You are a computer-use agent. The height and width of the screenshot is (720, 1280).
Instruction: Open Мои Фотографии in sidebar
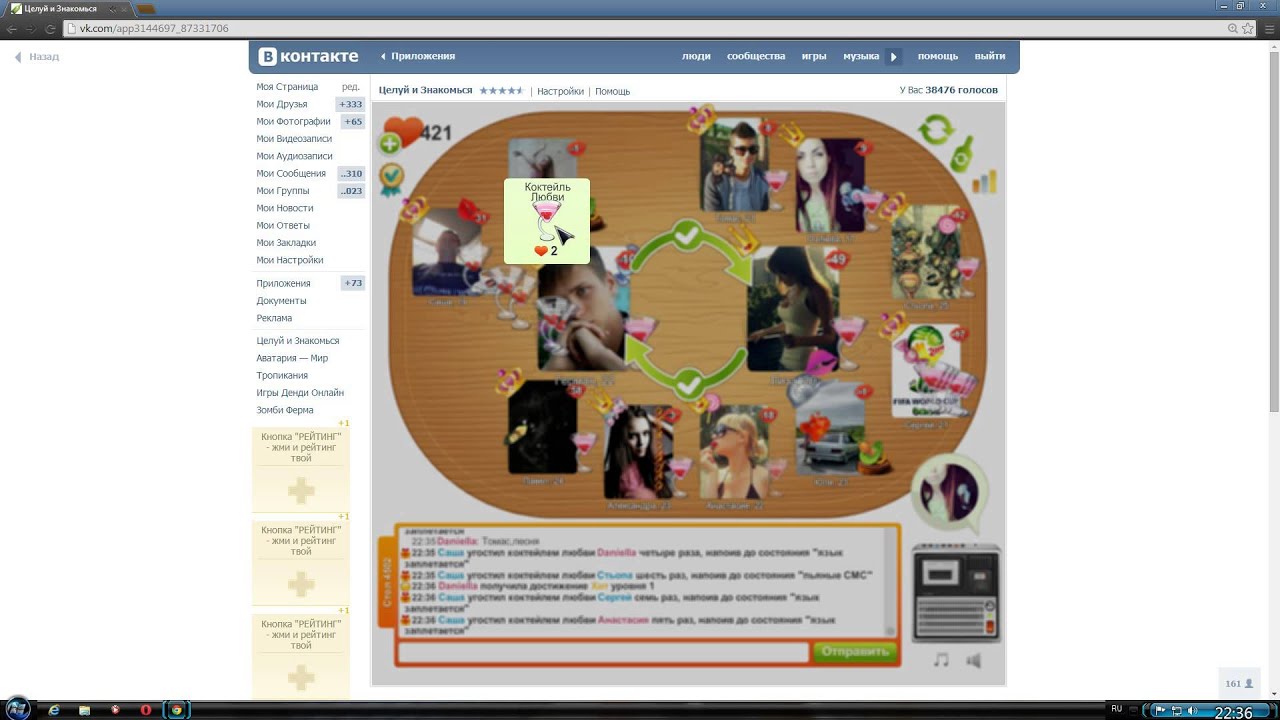293,121
